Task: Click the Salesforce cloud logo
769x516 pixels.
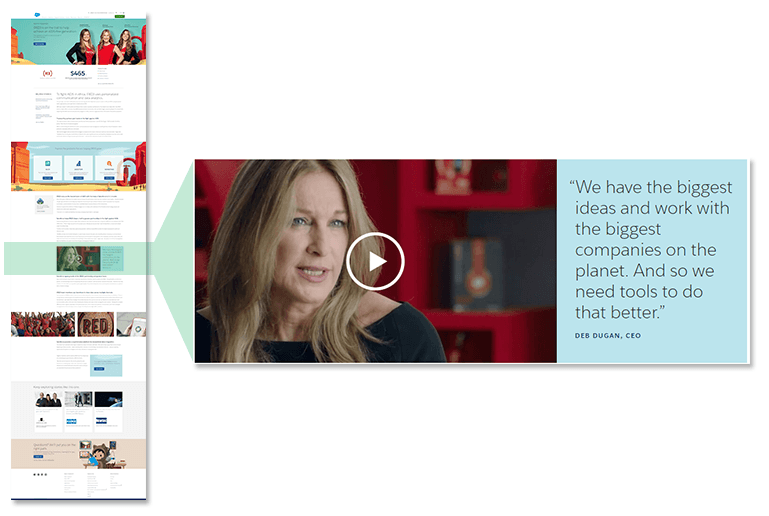Action: (x=38, y=15)
